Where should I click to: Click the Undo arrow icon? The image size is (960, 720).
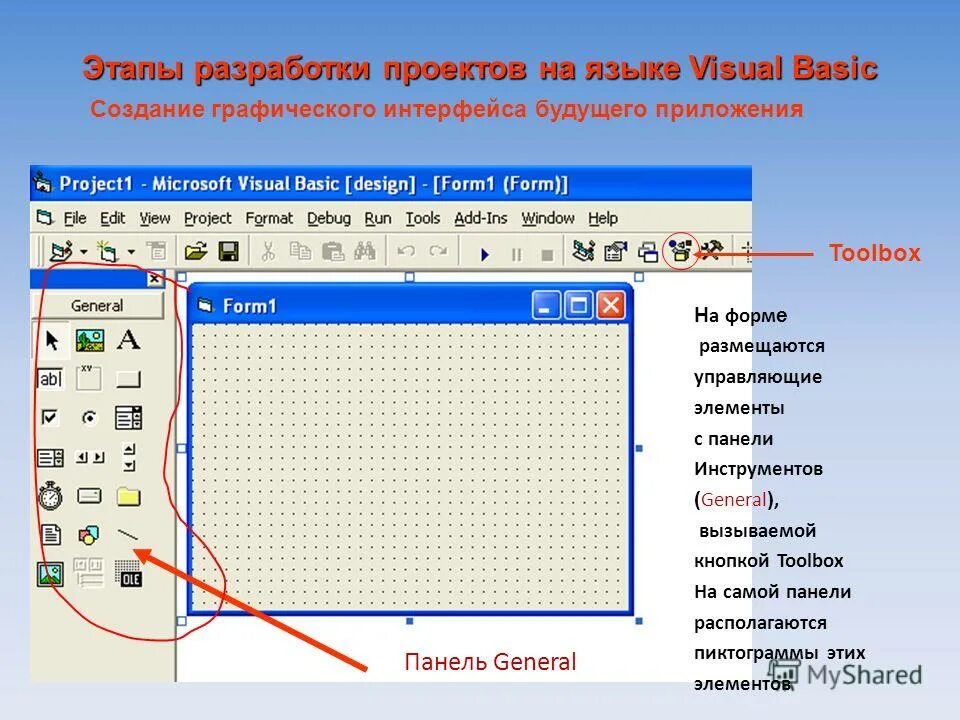click(x=406, y=251)
